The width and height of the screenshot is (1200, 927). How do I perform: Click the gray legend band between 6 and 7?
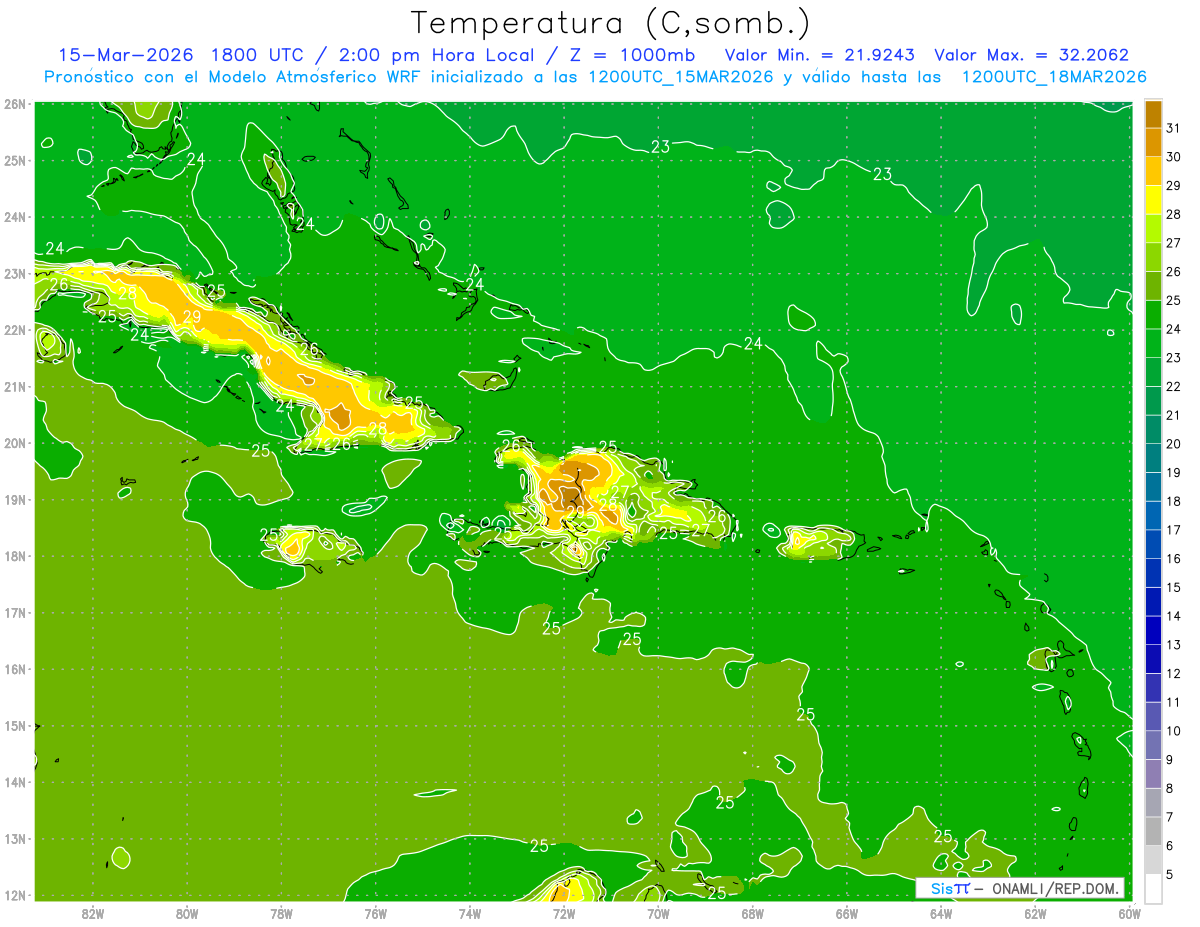pyautogui.click(x=1154, y=831)
